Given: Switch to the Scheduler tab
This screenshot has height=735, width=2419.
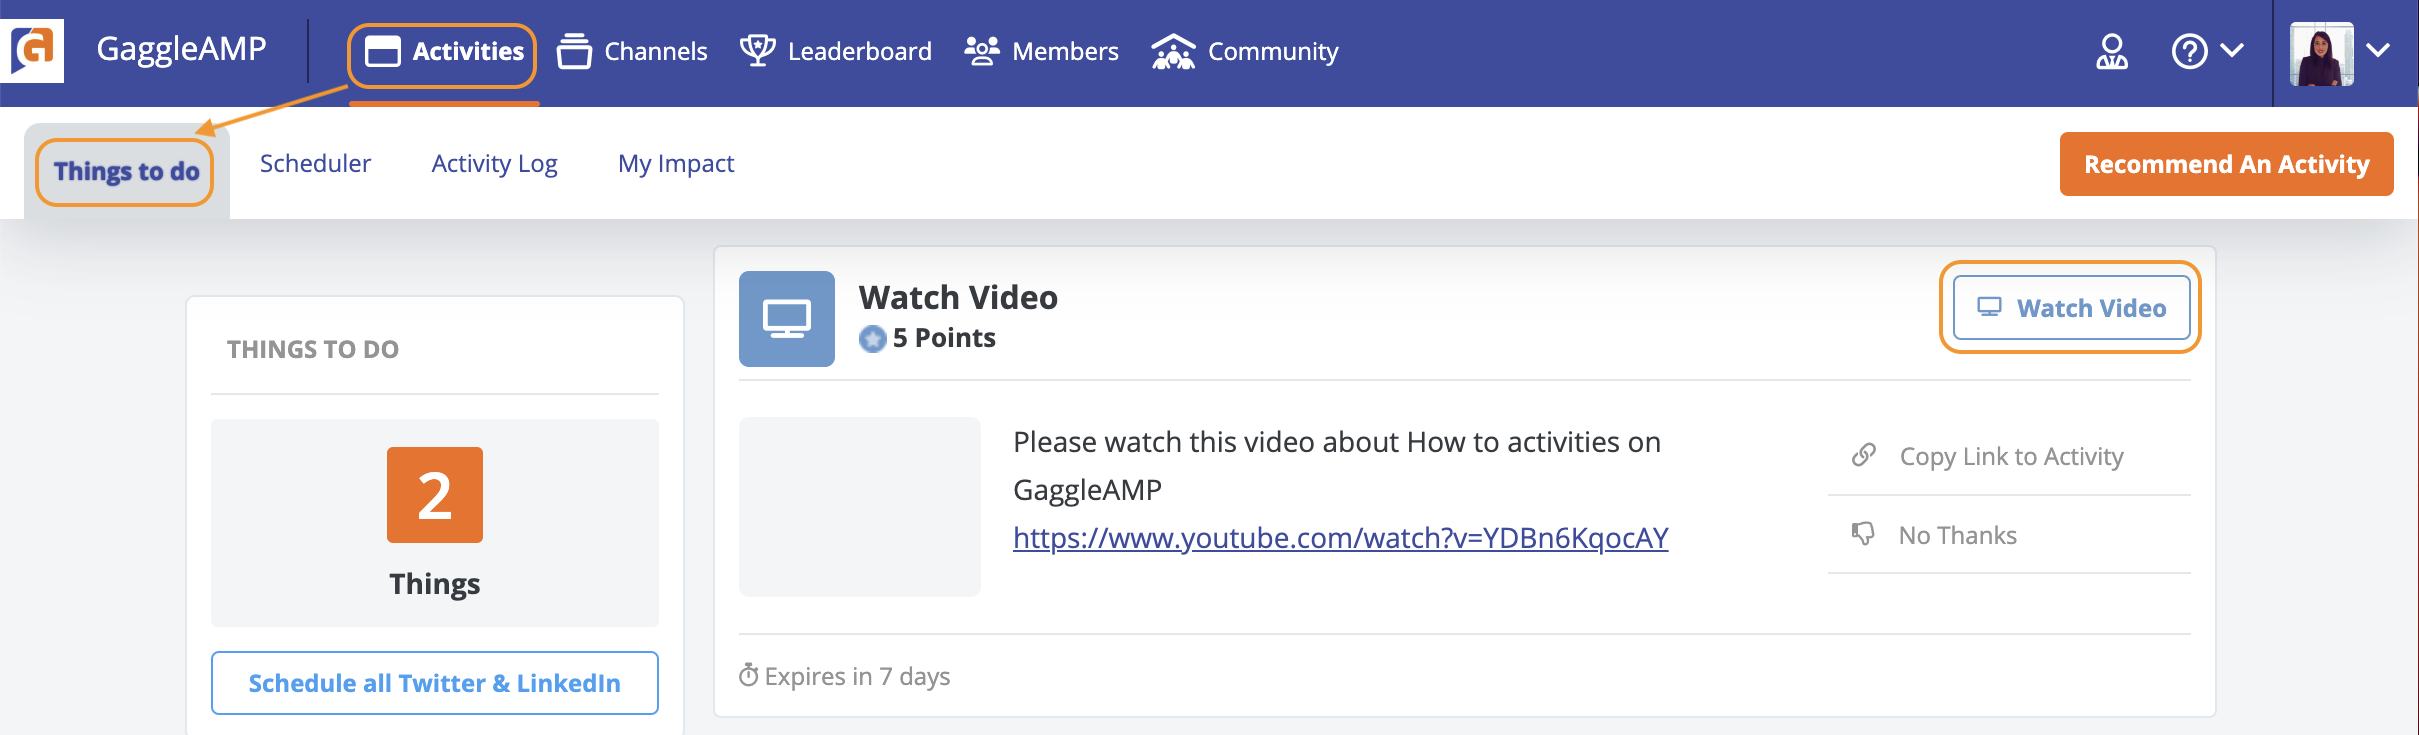Looking at the screenshot, I should [315, 163].
